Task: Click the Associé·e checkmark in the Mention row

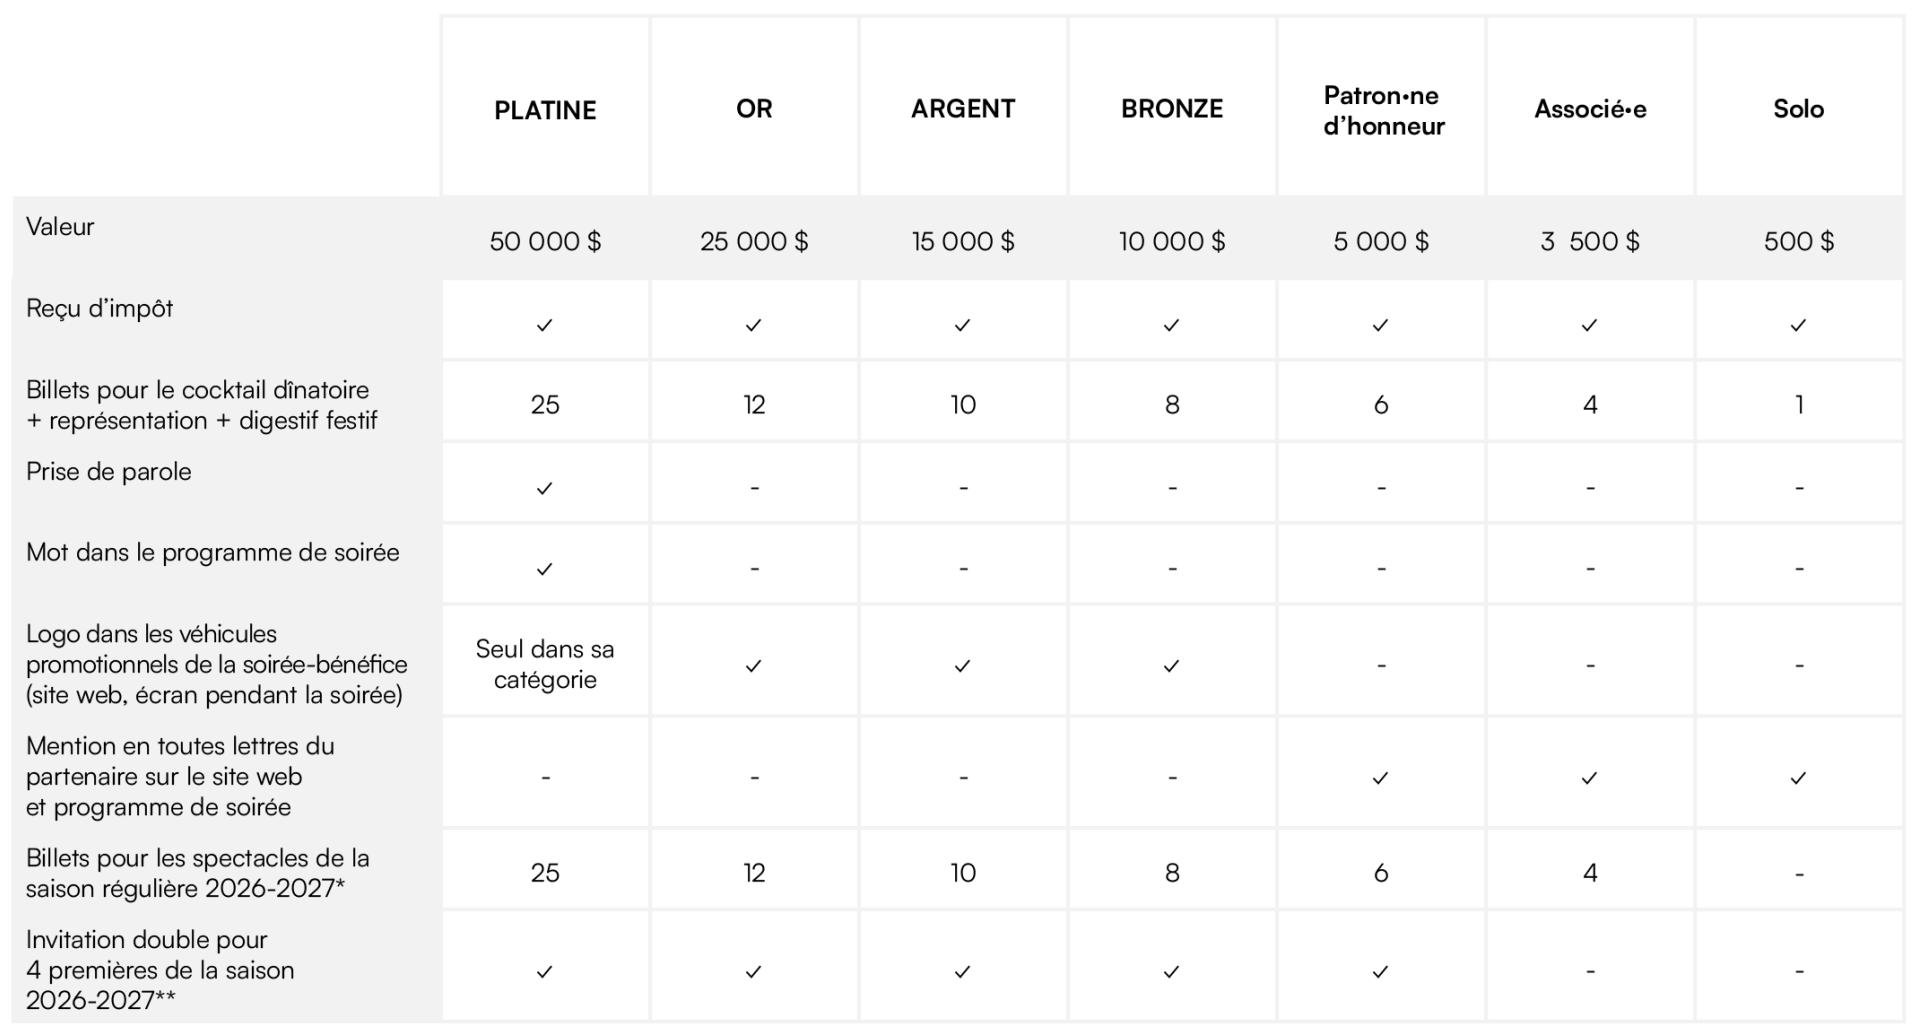Action: click(x=1589, y=778)
